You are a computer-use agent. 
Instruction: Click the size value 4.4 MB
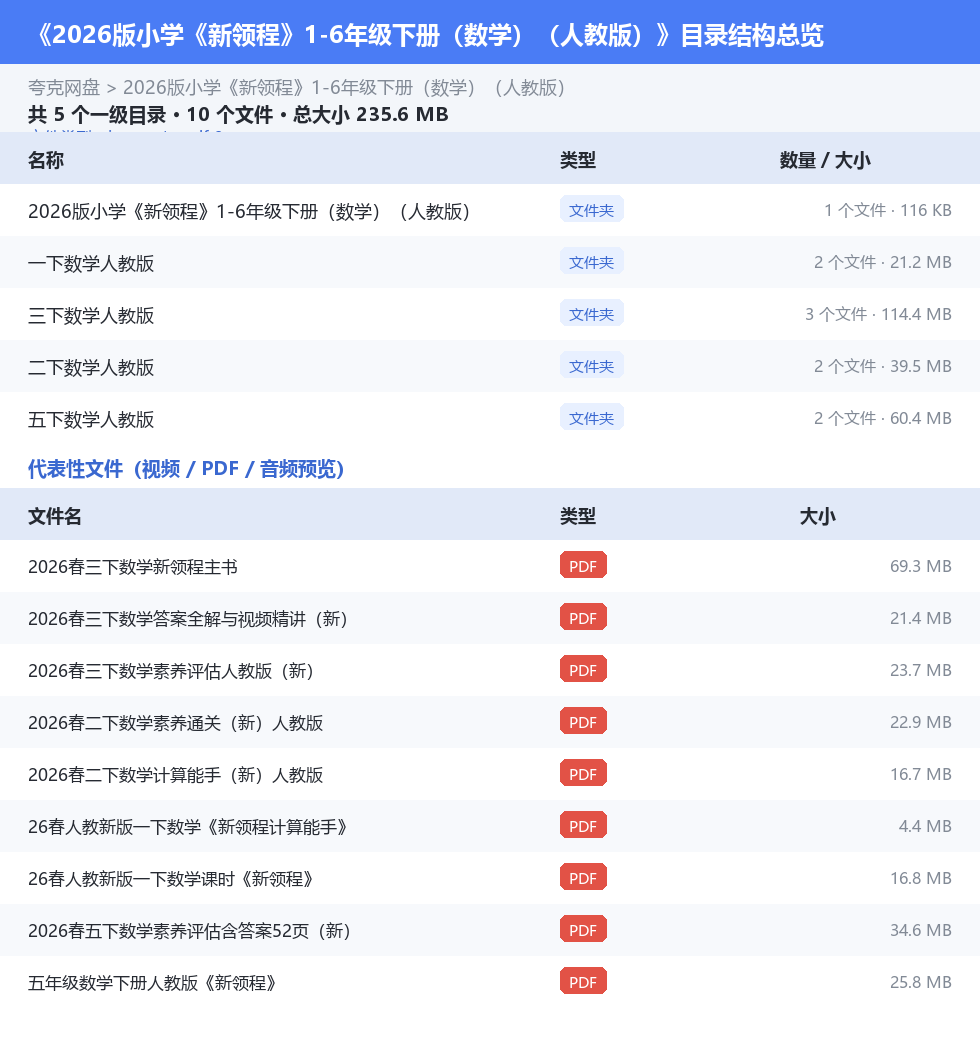[x=925, y=826]
